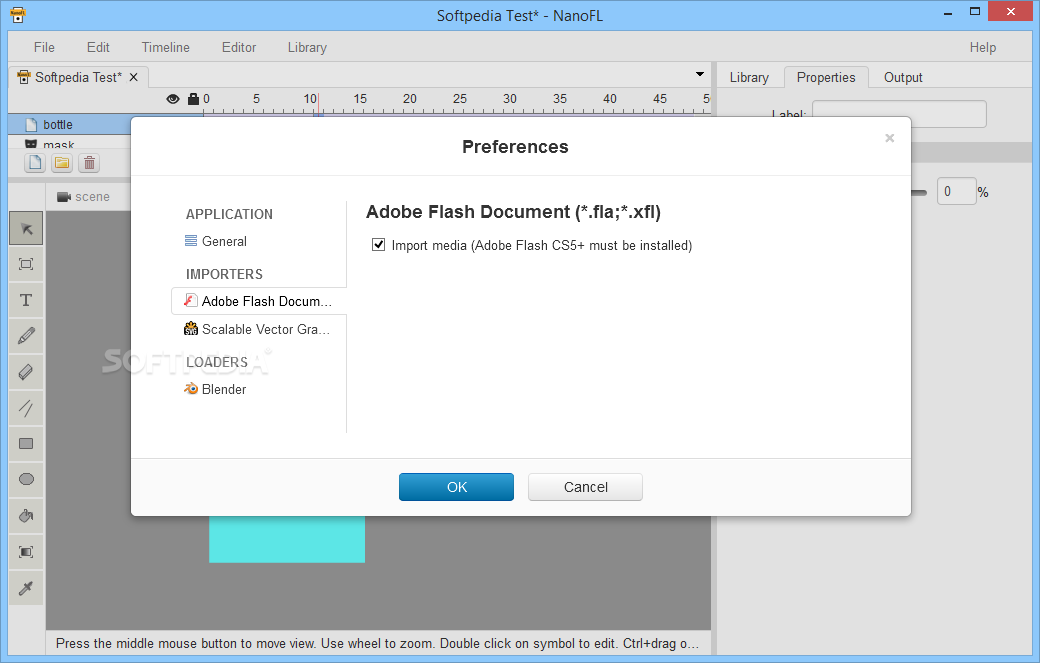Select the Paint Bucket fill tool

tap(26, 516)
